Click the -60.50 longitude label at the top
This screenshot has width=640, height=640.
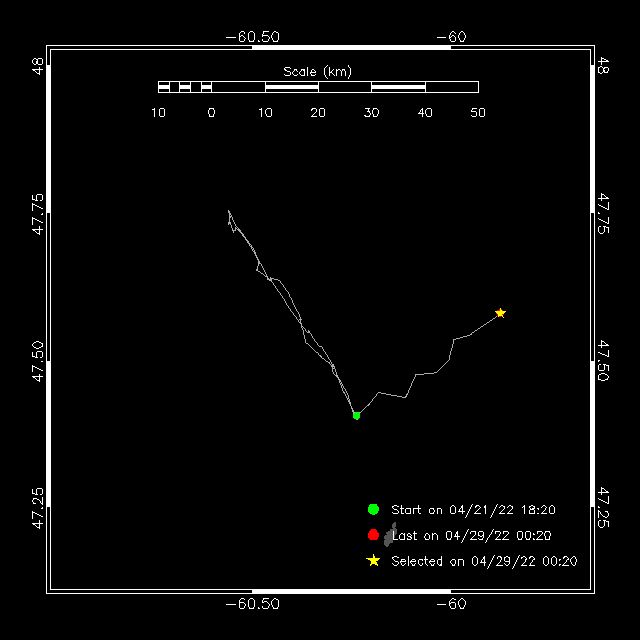click(x=252, y=37)
